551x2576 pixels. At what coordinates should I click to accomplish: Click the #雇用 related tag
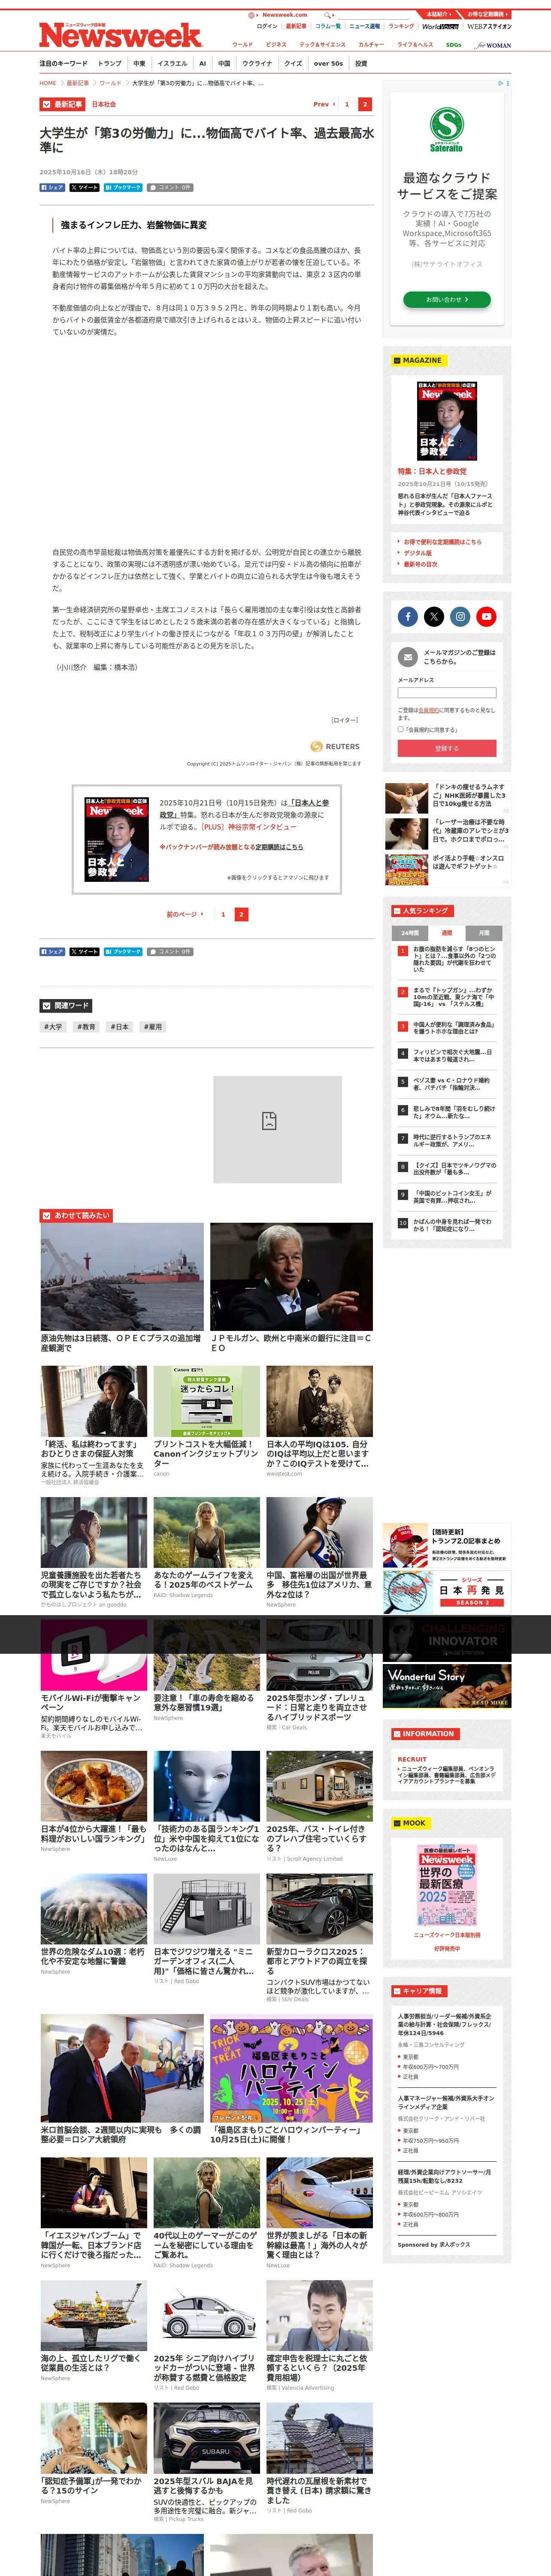click(x=153, y=1027)
